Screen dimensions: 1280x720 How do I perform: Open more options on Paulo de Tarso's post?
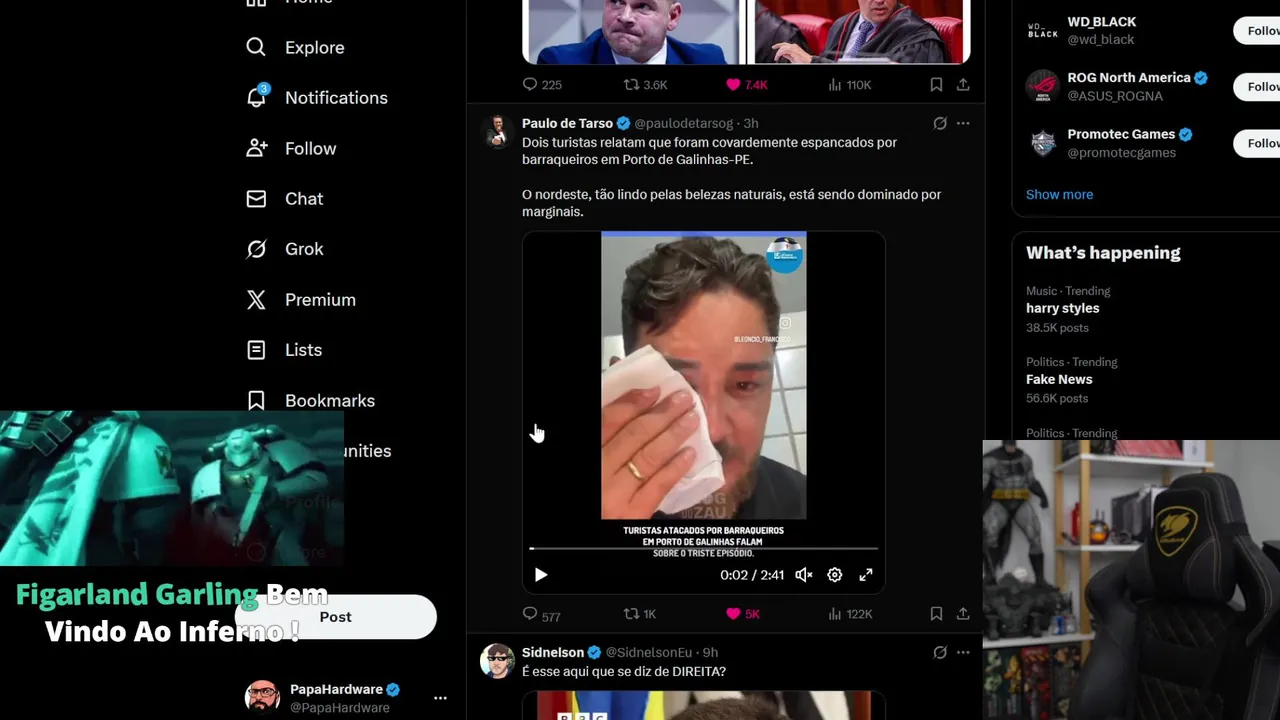[x=963, y=123]
